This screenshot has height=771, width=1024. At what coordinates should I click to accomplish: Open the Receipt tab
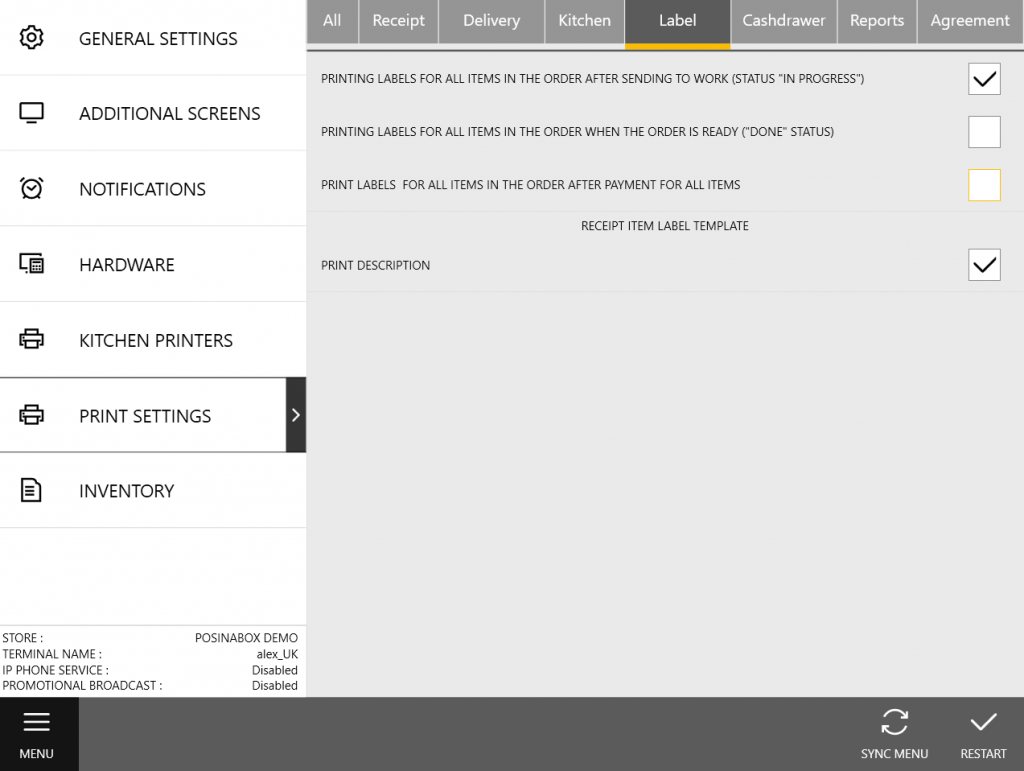pos(397,20)
